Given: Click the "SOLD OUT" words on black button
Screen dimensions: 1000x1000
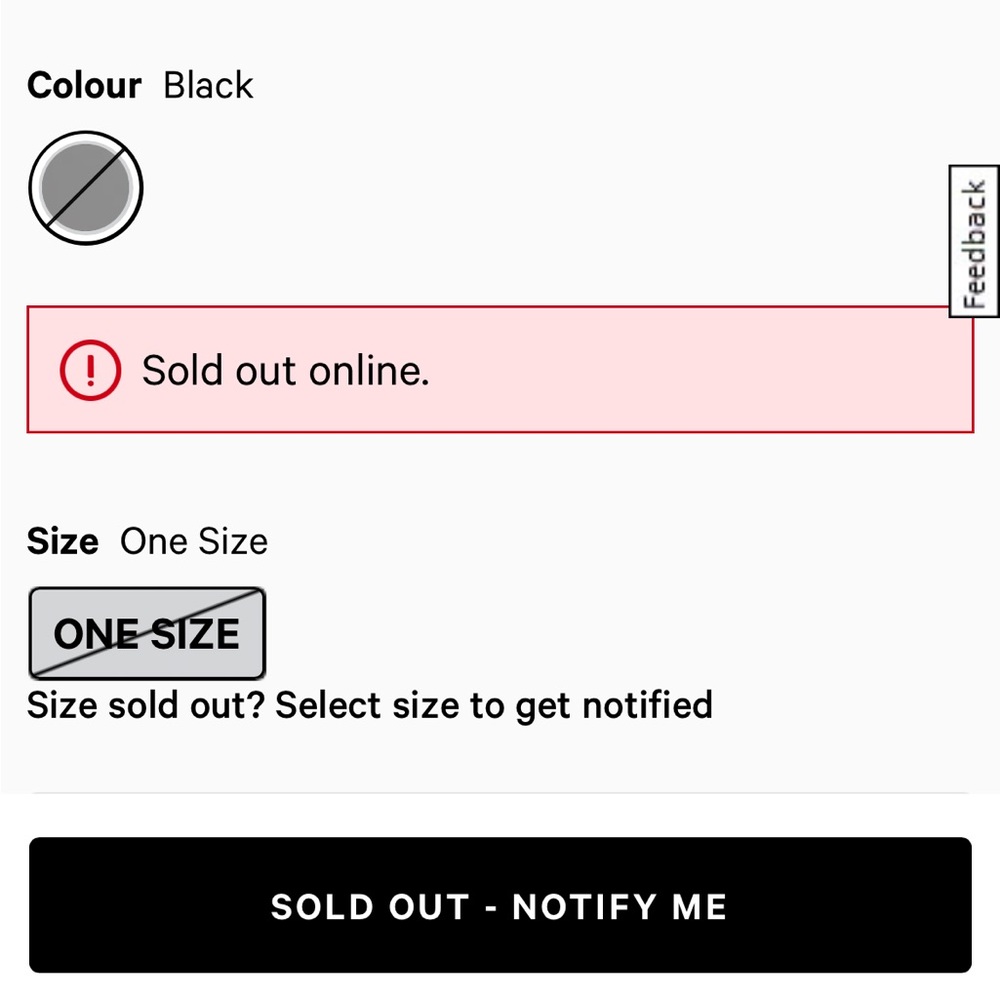Looking at the screenshot, I should 370,906.
